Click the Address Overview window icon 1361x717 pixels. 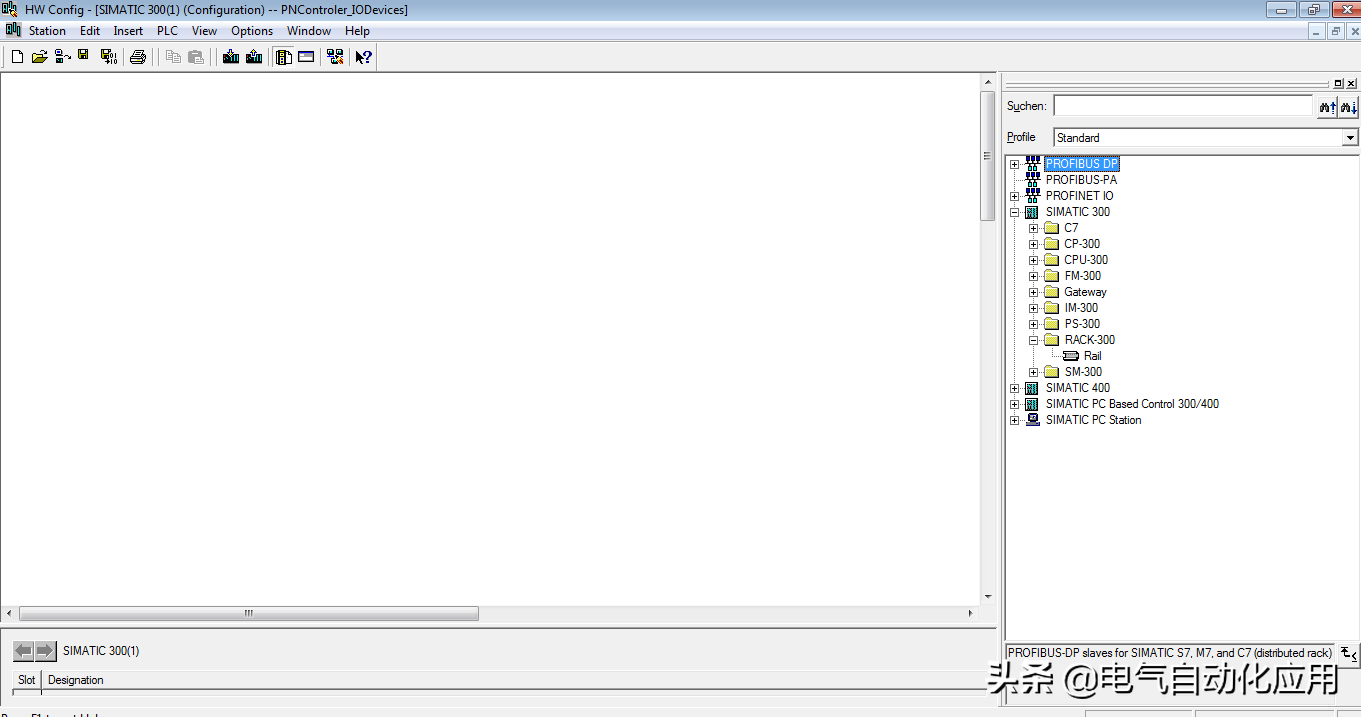click(x=306, y=57)
